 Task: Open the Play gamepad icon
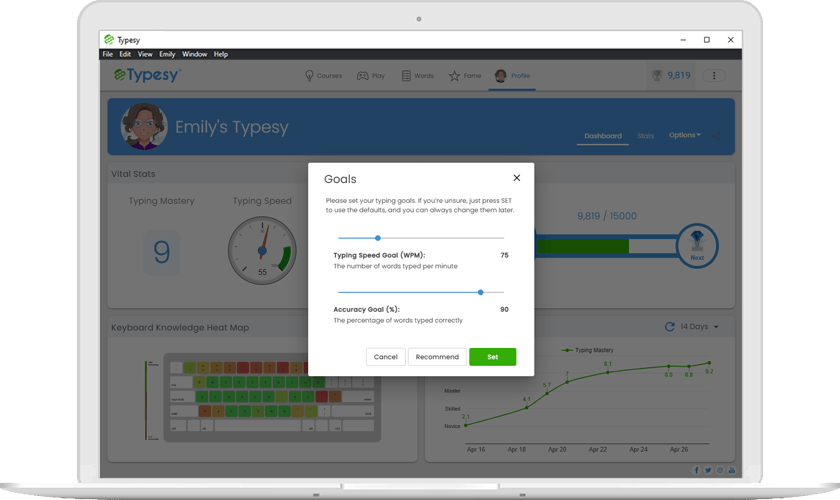tap(363, 76)
